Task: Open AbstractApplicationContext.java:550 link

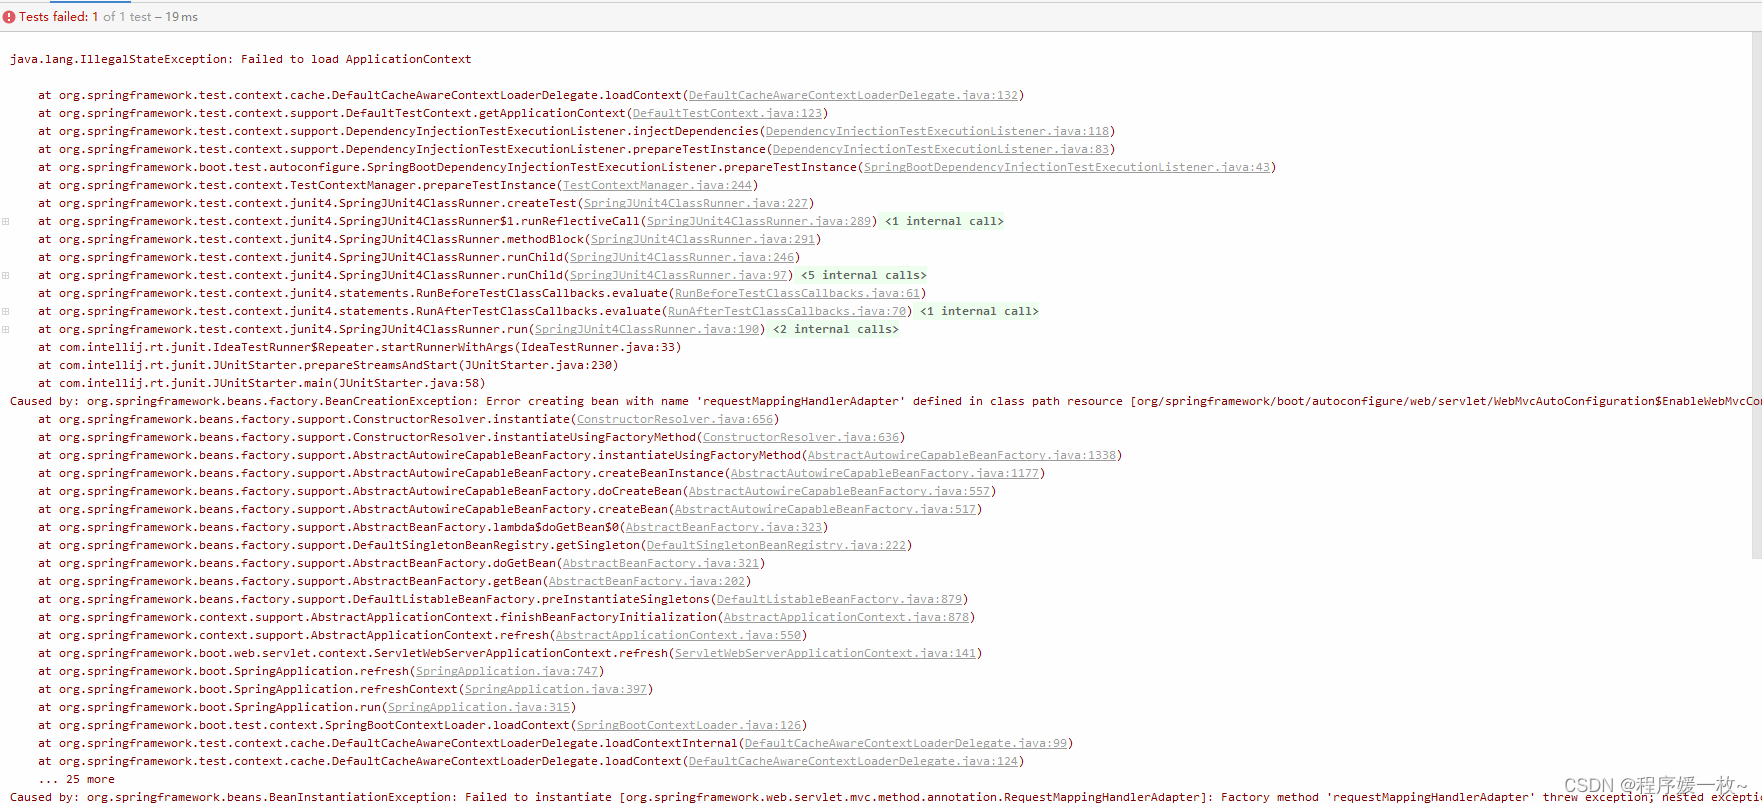Action: coord(678,635)
